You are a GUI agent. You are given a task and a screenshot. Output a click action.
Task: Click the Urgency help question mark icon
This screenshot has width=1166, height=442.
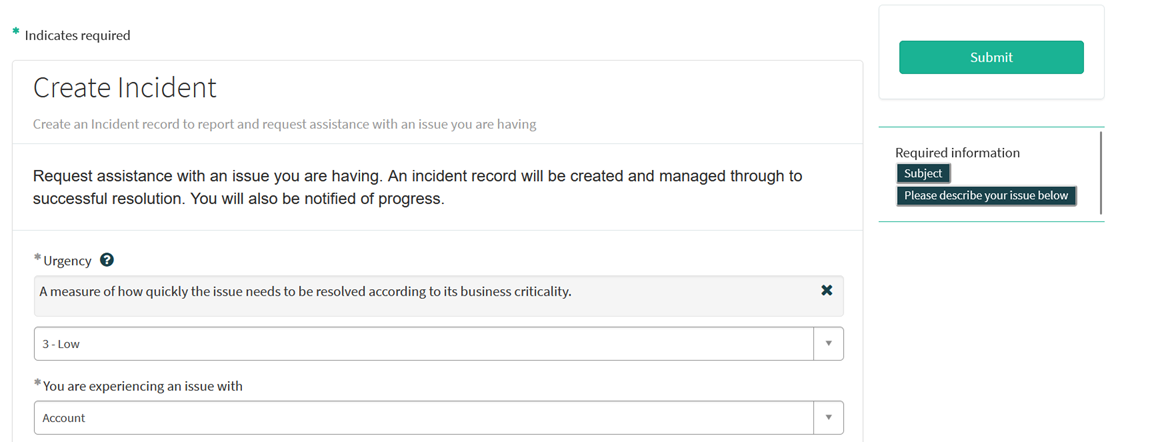tap(107, 260)
